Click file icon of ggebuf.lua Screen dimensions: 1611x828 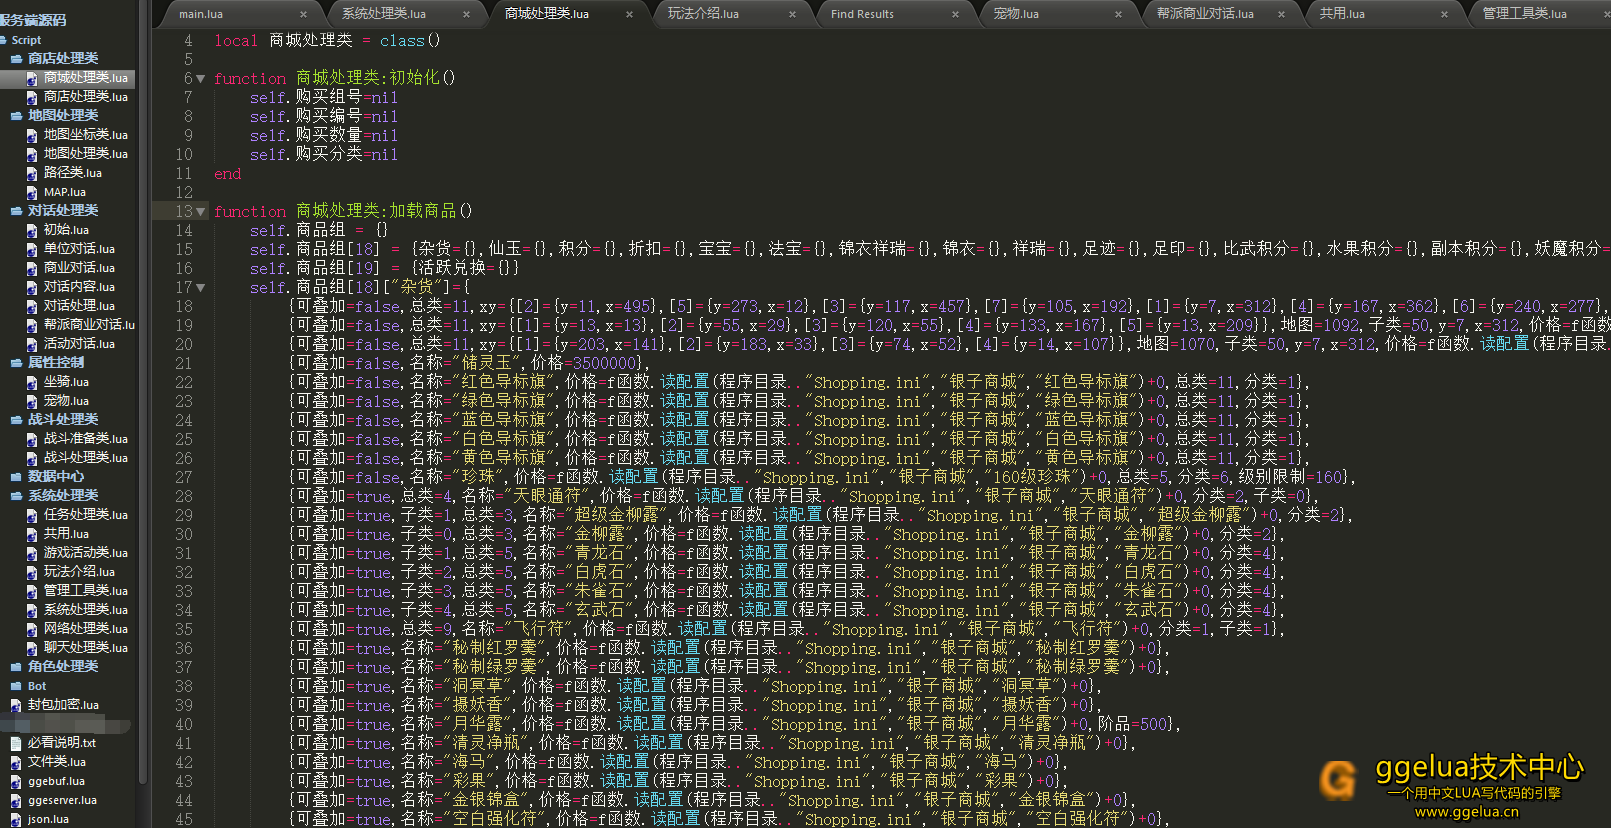[x=16, y=781]
